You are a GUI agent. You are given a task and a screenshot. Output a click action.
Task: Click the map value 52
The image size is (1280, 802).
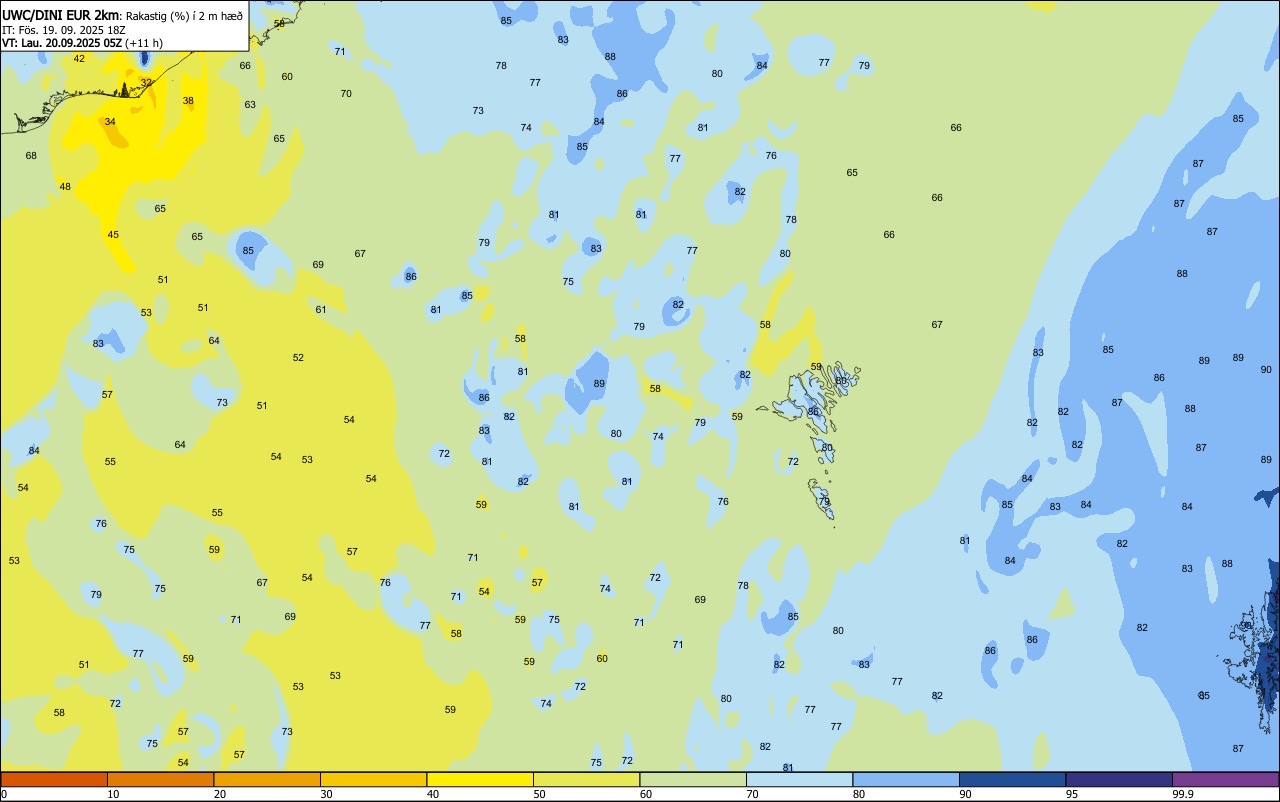coord(298,357)
